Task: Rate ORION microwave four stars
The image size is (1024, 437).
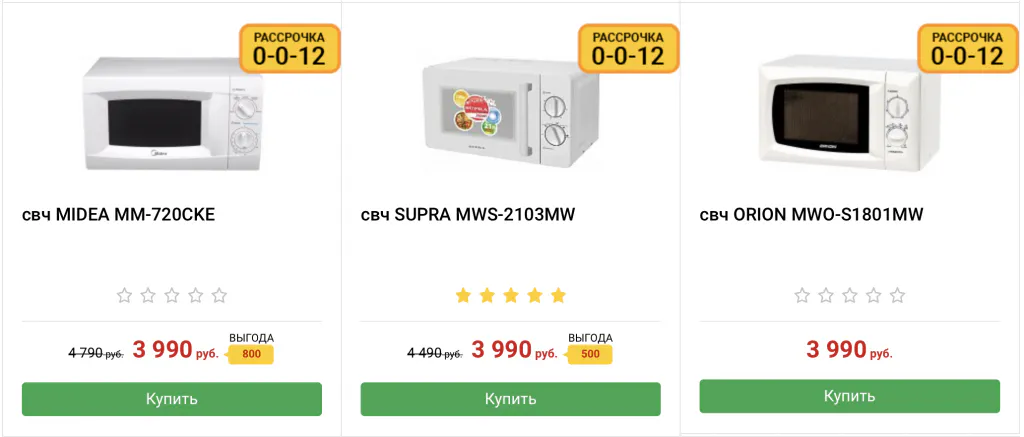Action: coord(873,295)
